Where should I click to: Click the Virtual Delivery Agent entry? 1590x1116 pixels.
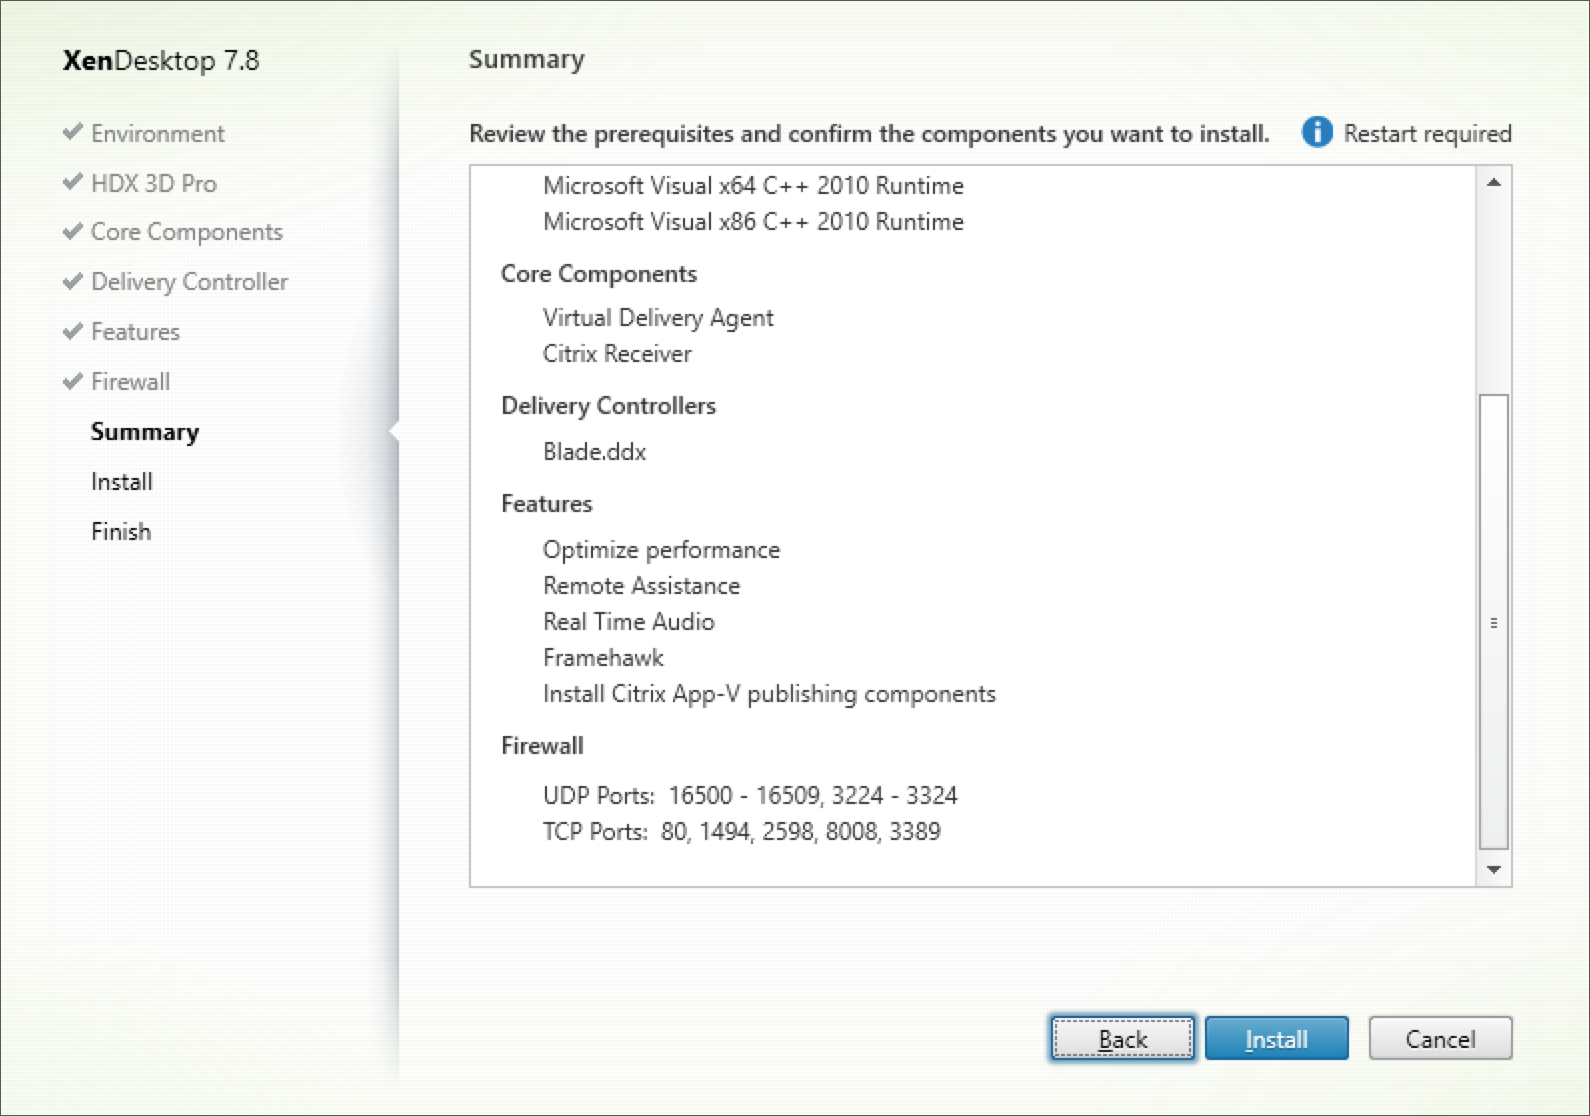click(658, 318)
